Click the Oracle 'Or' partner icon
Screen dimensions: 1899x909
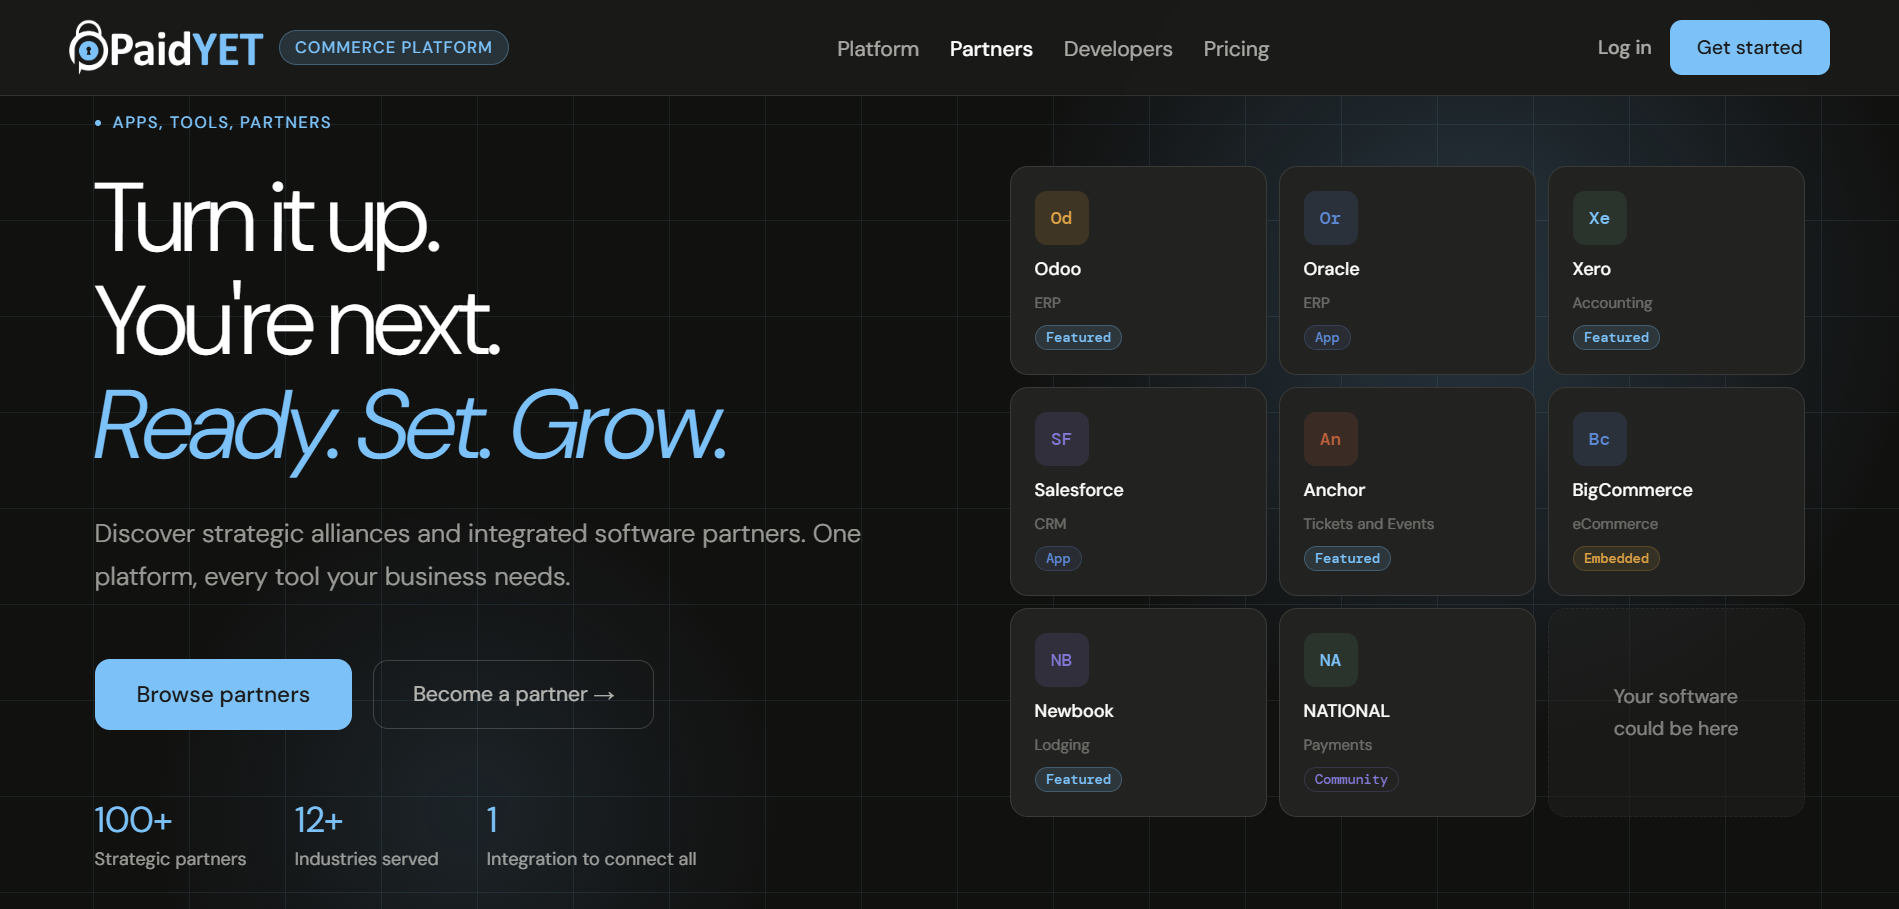[1330, 218]
